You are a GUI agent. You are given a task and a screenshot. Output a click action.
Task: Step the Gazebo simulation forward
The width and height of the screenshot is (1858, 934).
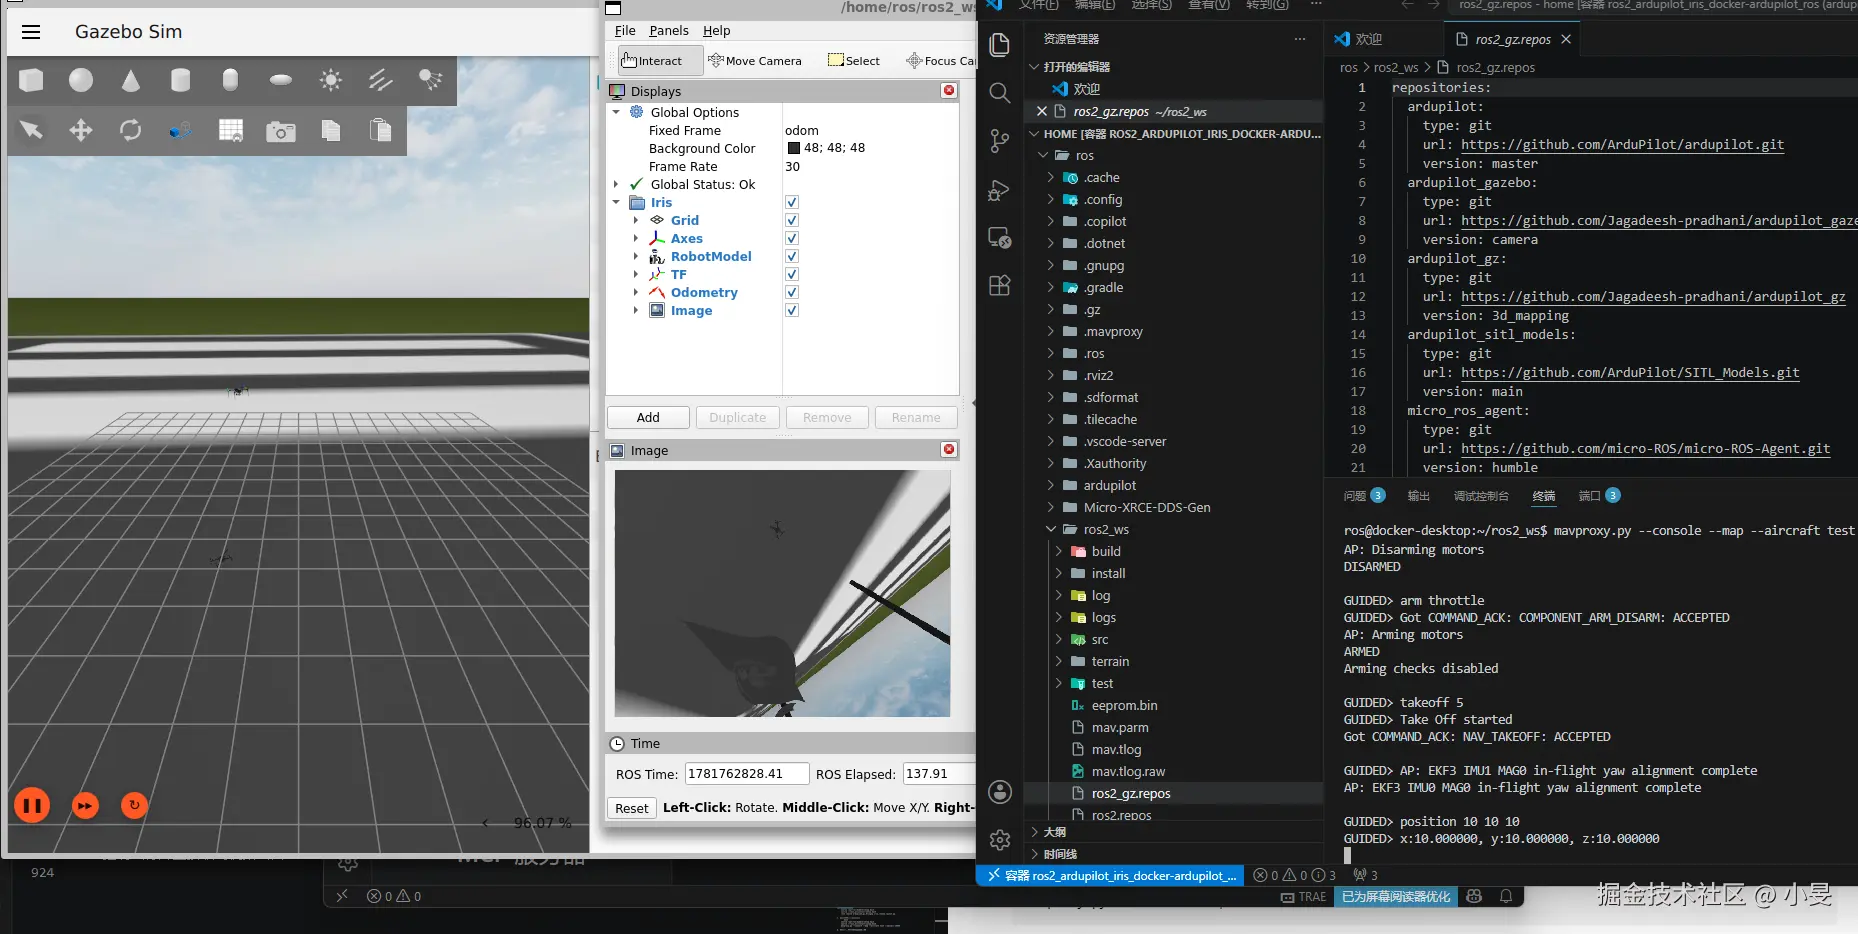tap(86, 805)
